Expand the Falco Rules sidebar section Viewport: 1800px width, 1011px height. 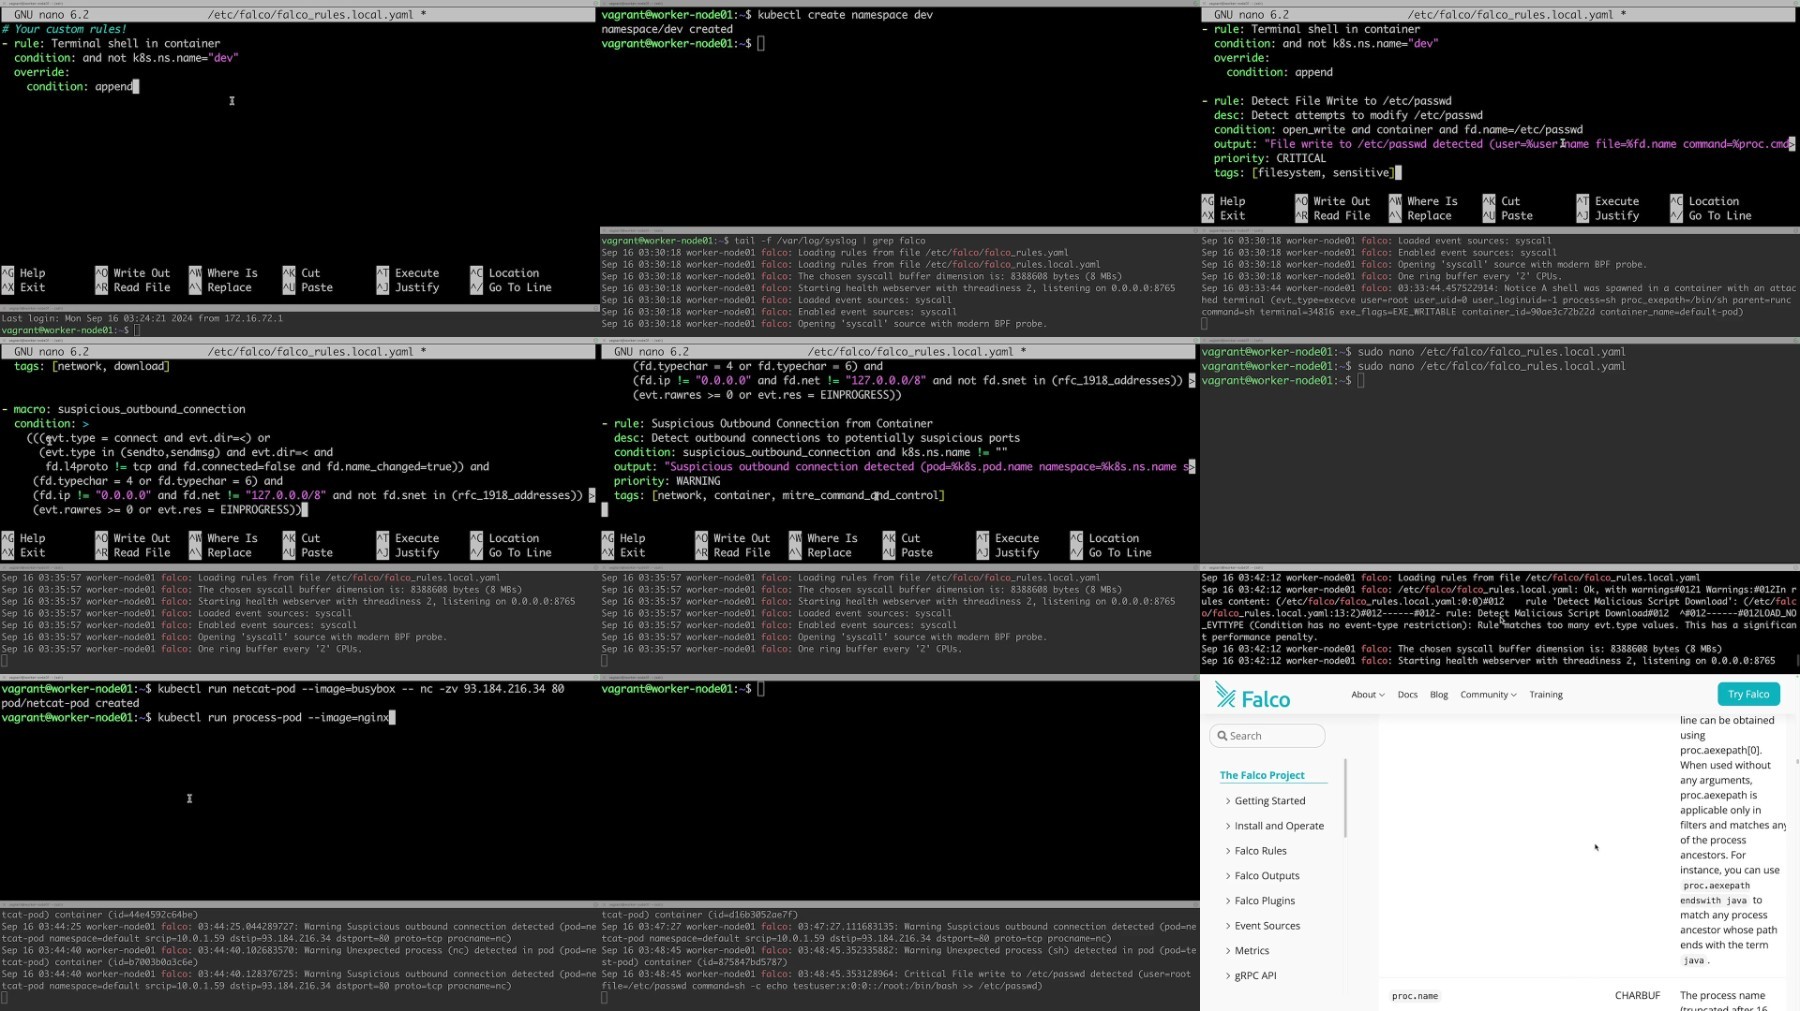(1260, 851)
